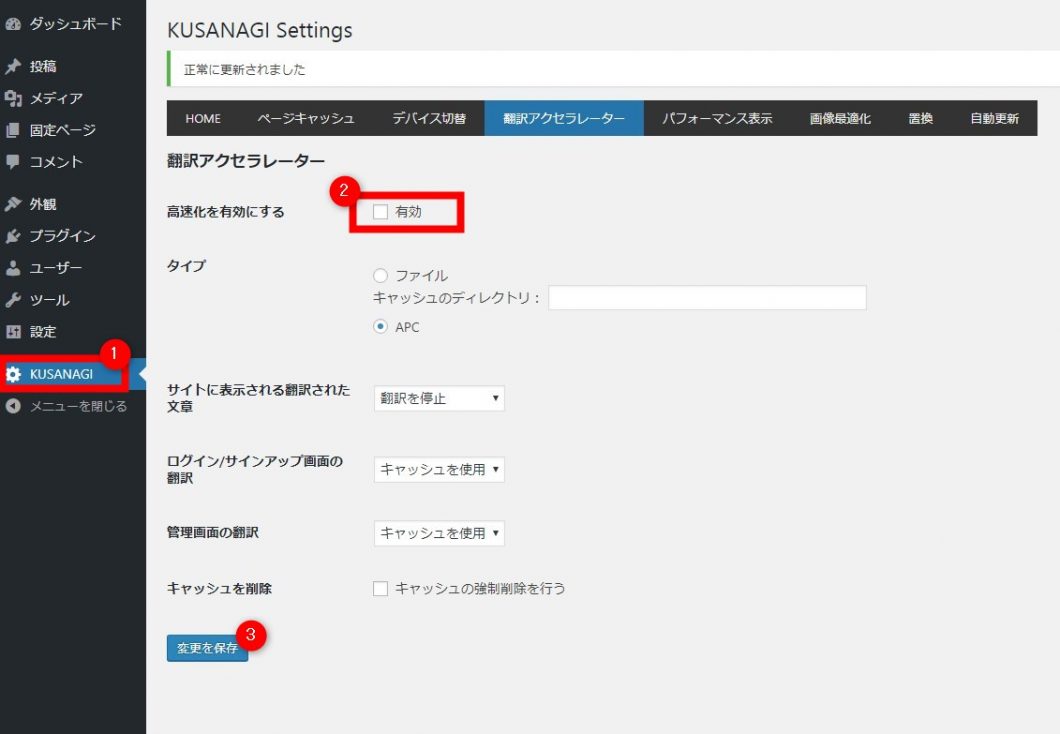This screenshot has width=1060, height=734.
Task: Click the キャッシュのディレクトリ label text
Action: tap(456, 297)
